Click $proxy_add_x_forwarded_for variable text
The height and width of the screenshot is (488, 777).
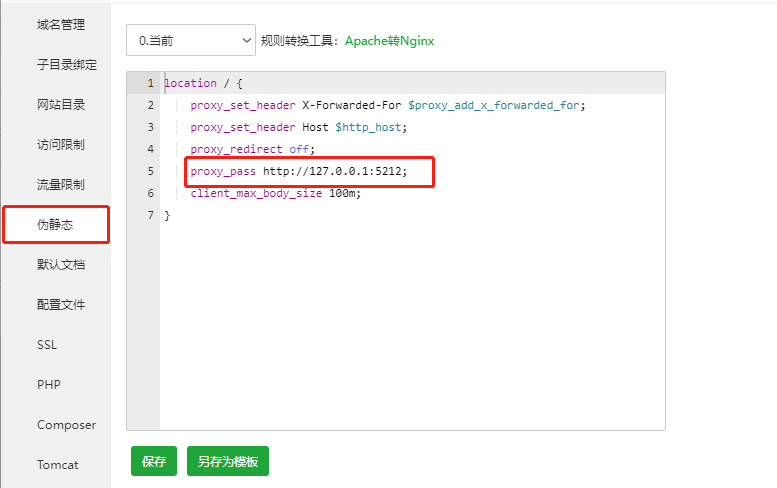coord(494,105)
